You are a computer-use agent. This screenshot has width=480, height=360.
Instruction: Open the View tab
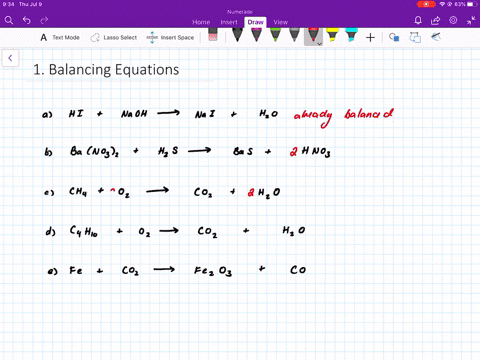point(280,22)
